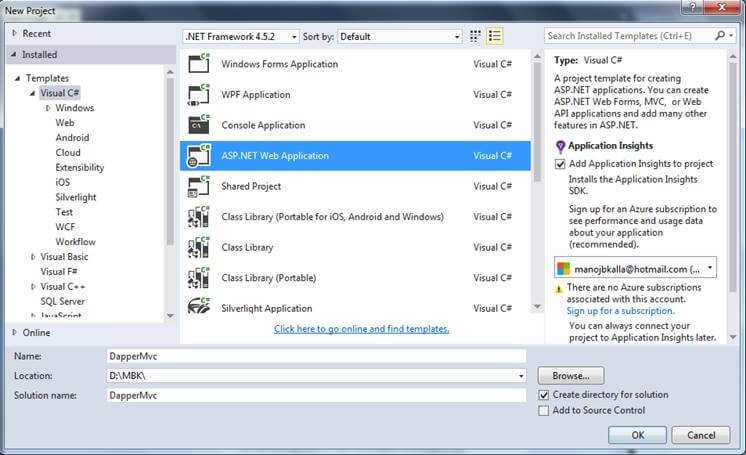Screen dimensions: 746x455
Task: Select the Silverlight Application template icon
Action: (x=199, y=306)
